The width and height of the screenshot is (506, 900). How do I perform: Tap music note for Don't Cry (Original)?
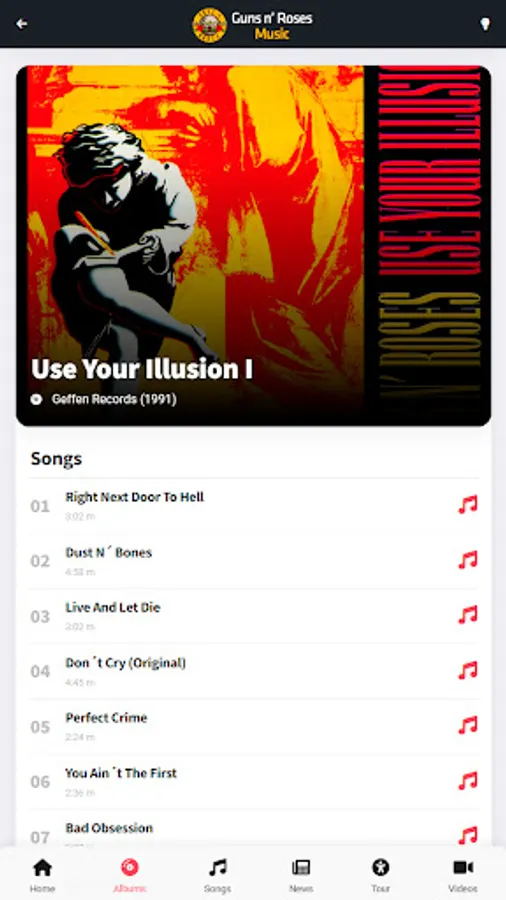pyautogui.click(x=468, y=670)
